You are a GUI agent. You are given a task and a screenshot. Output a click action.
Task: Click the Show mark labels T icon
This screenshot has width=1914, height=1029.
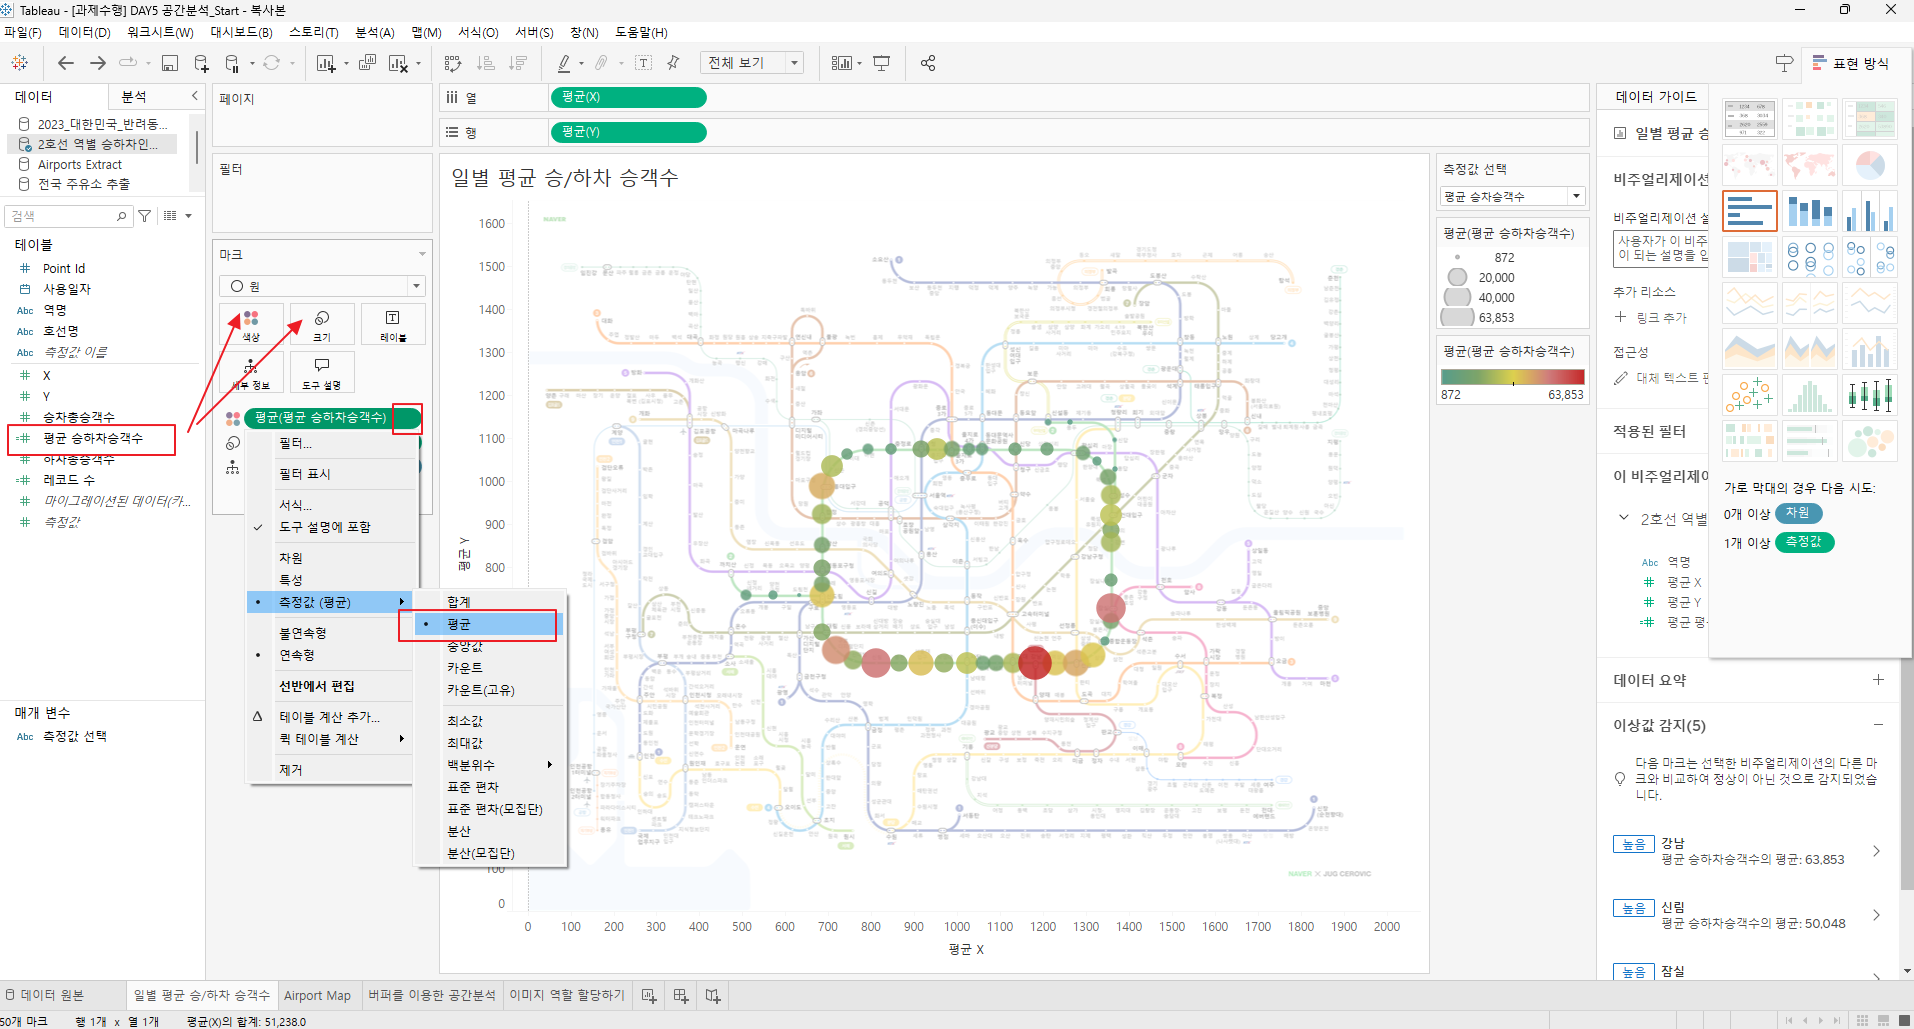coord(644,63)
